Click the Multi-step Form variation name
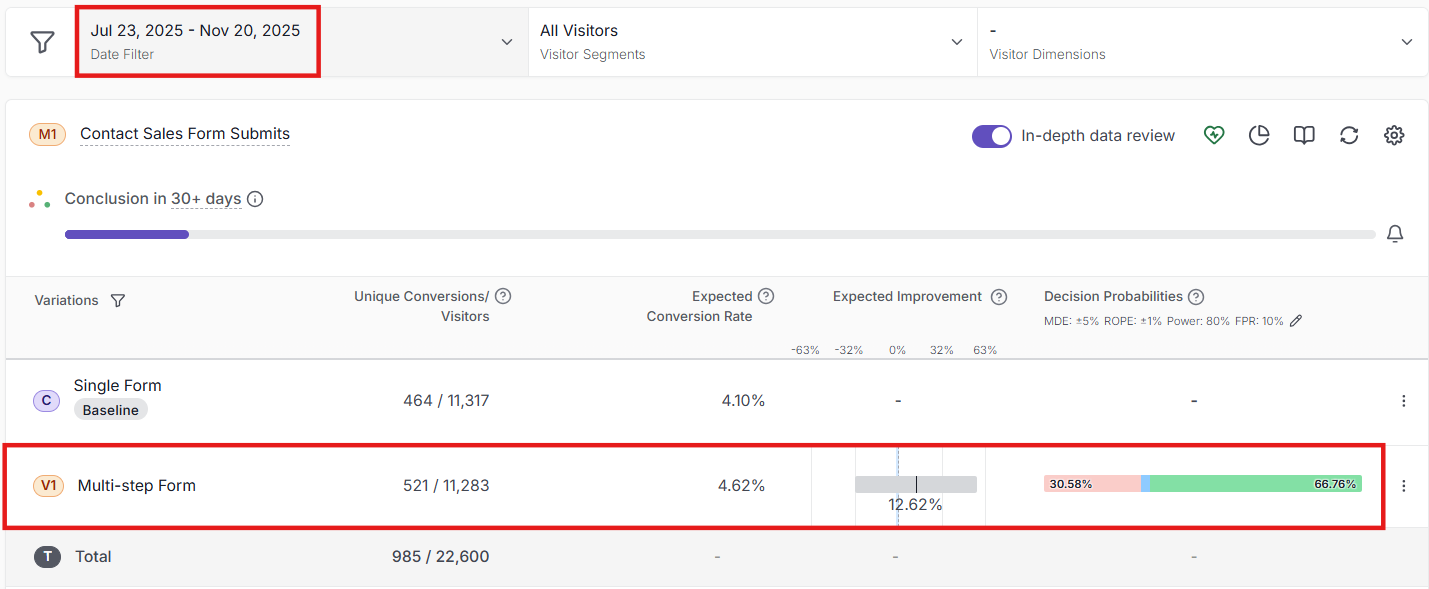The width and height of the screenshot is (1429, 589). [137, 486]
